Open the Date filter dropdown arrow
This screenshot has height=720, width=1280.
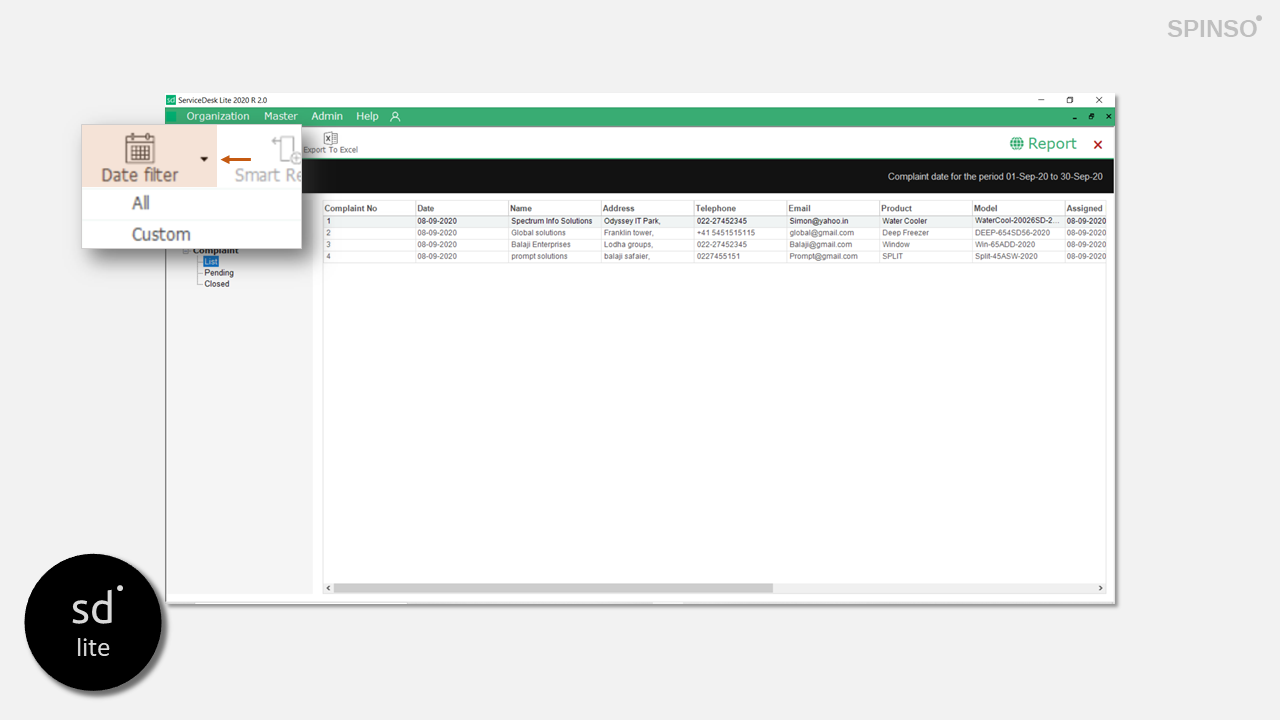(204, 159)
